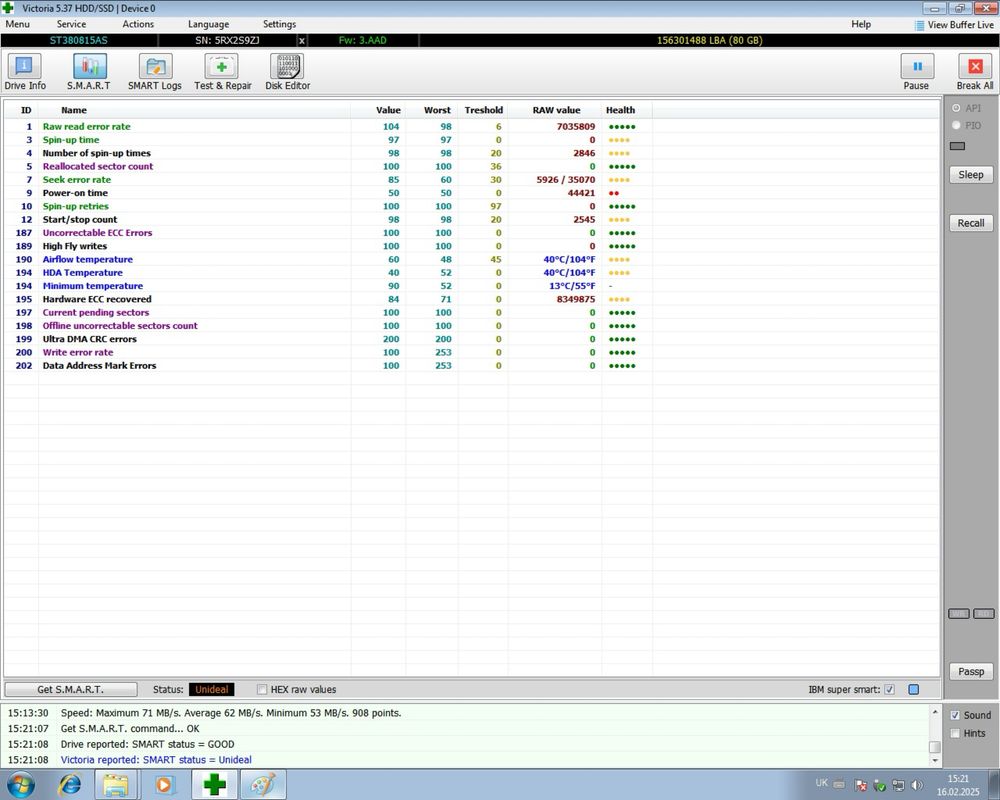Screen dimensions: 1000x800
Task: Click the network tray icon
Action: tap(899, 785)
